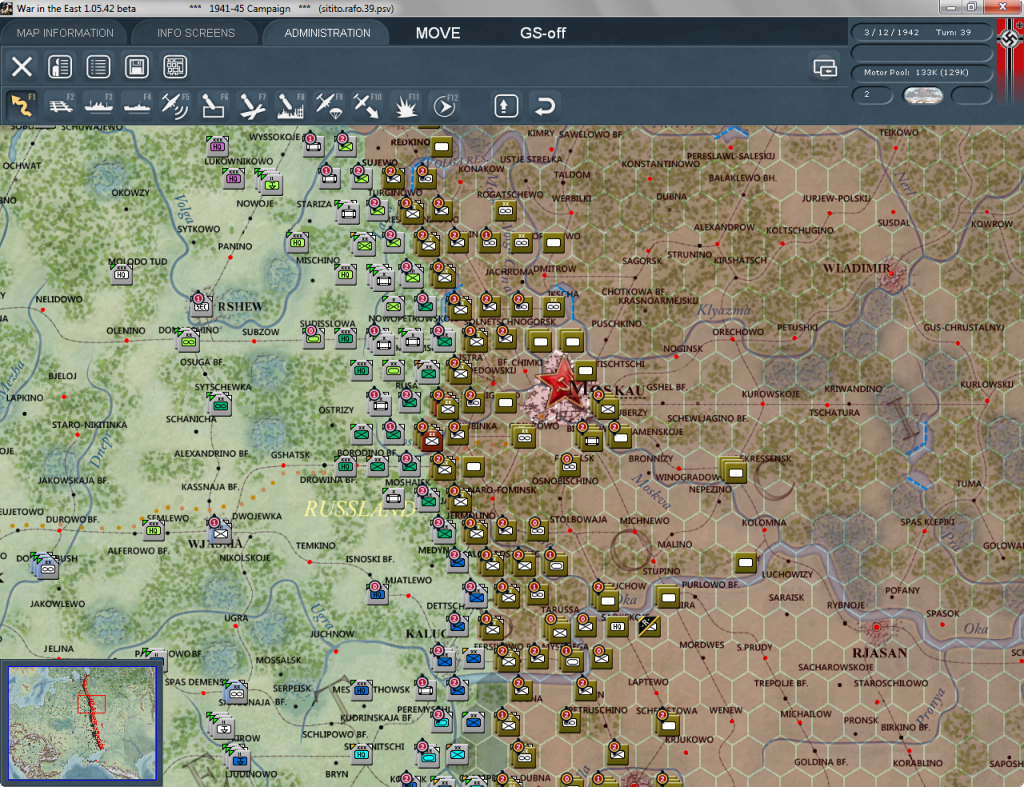Click the X quit icon in Administration row

coord(22,67)
